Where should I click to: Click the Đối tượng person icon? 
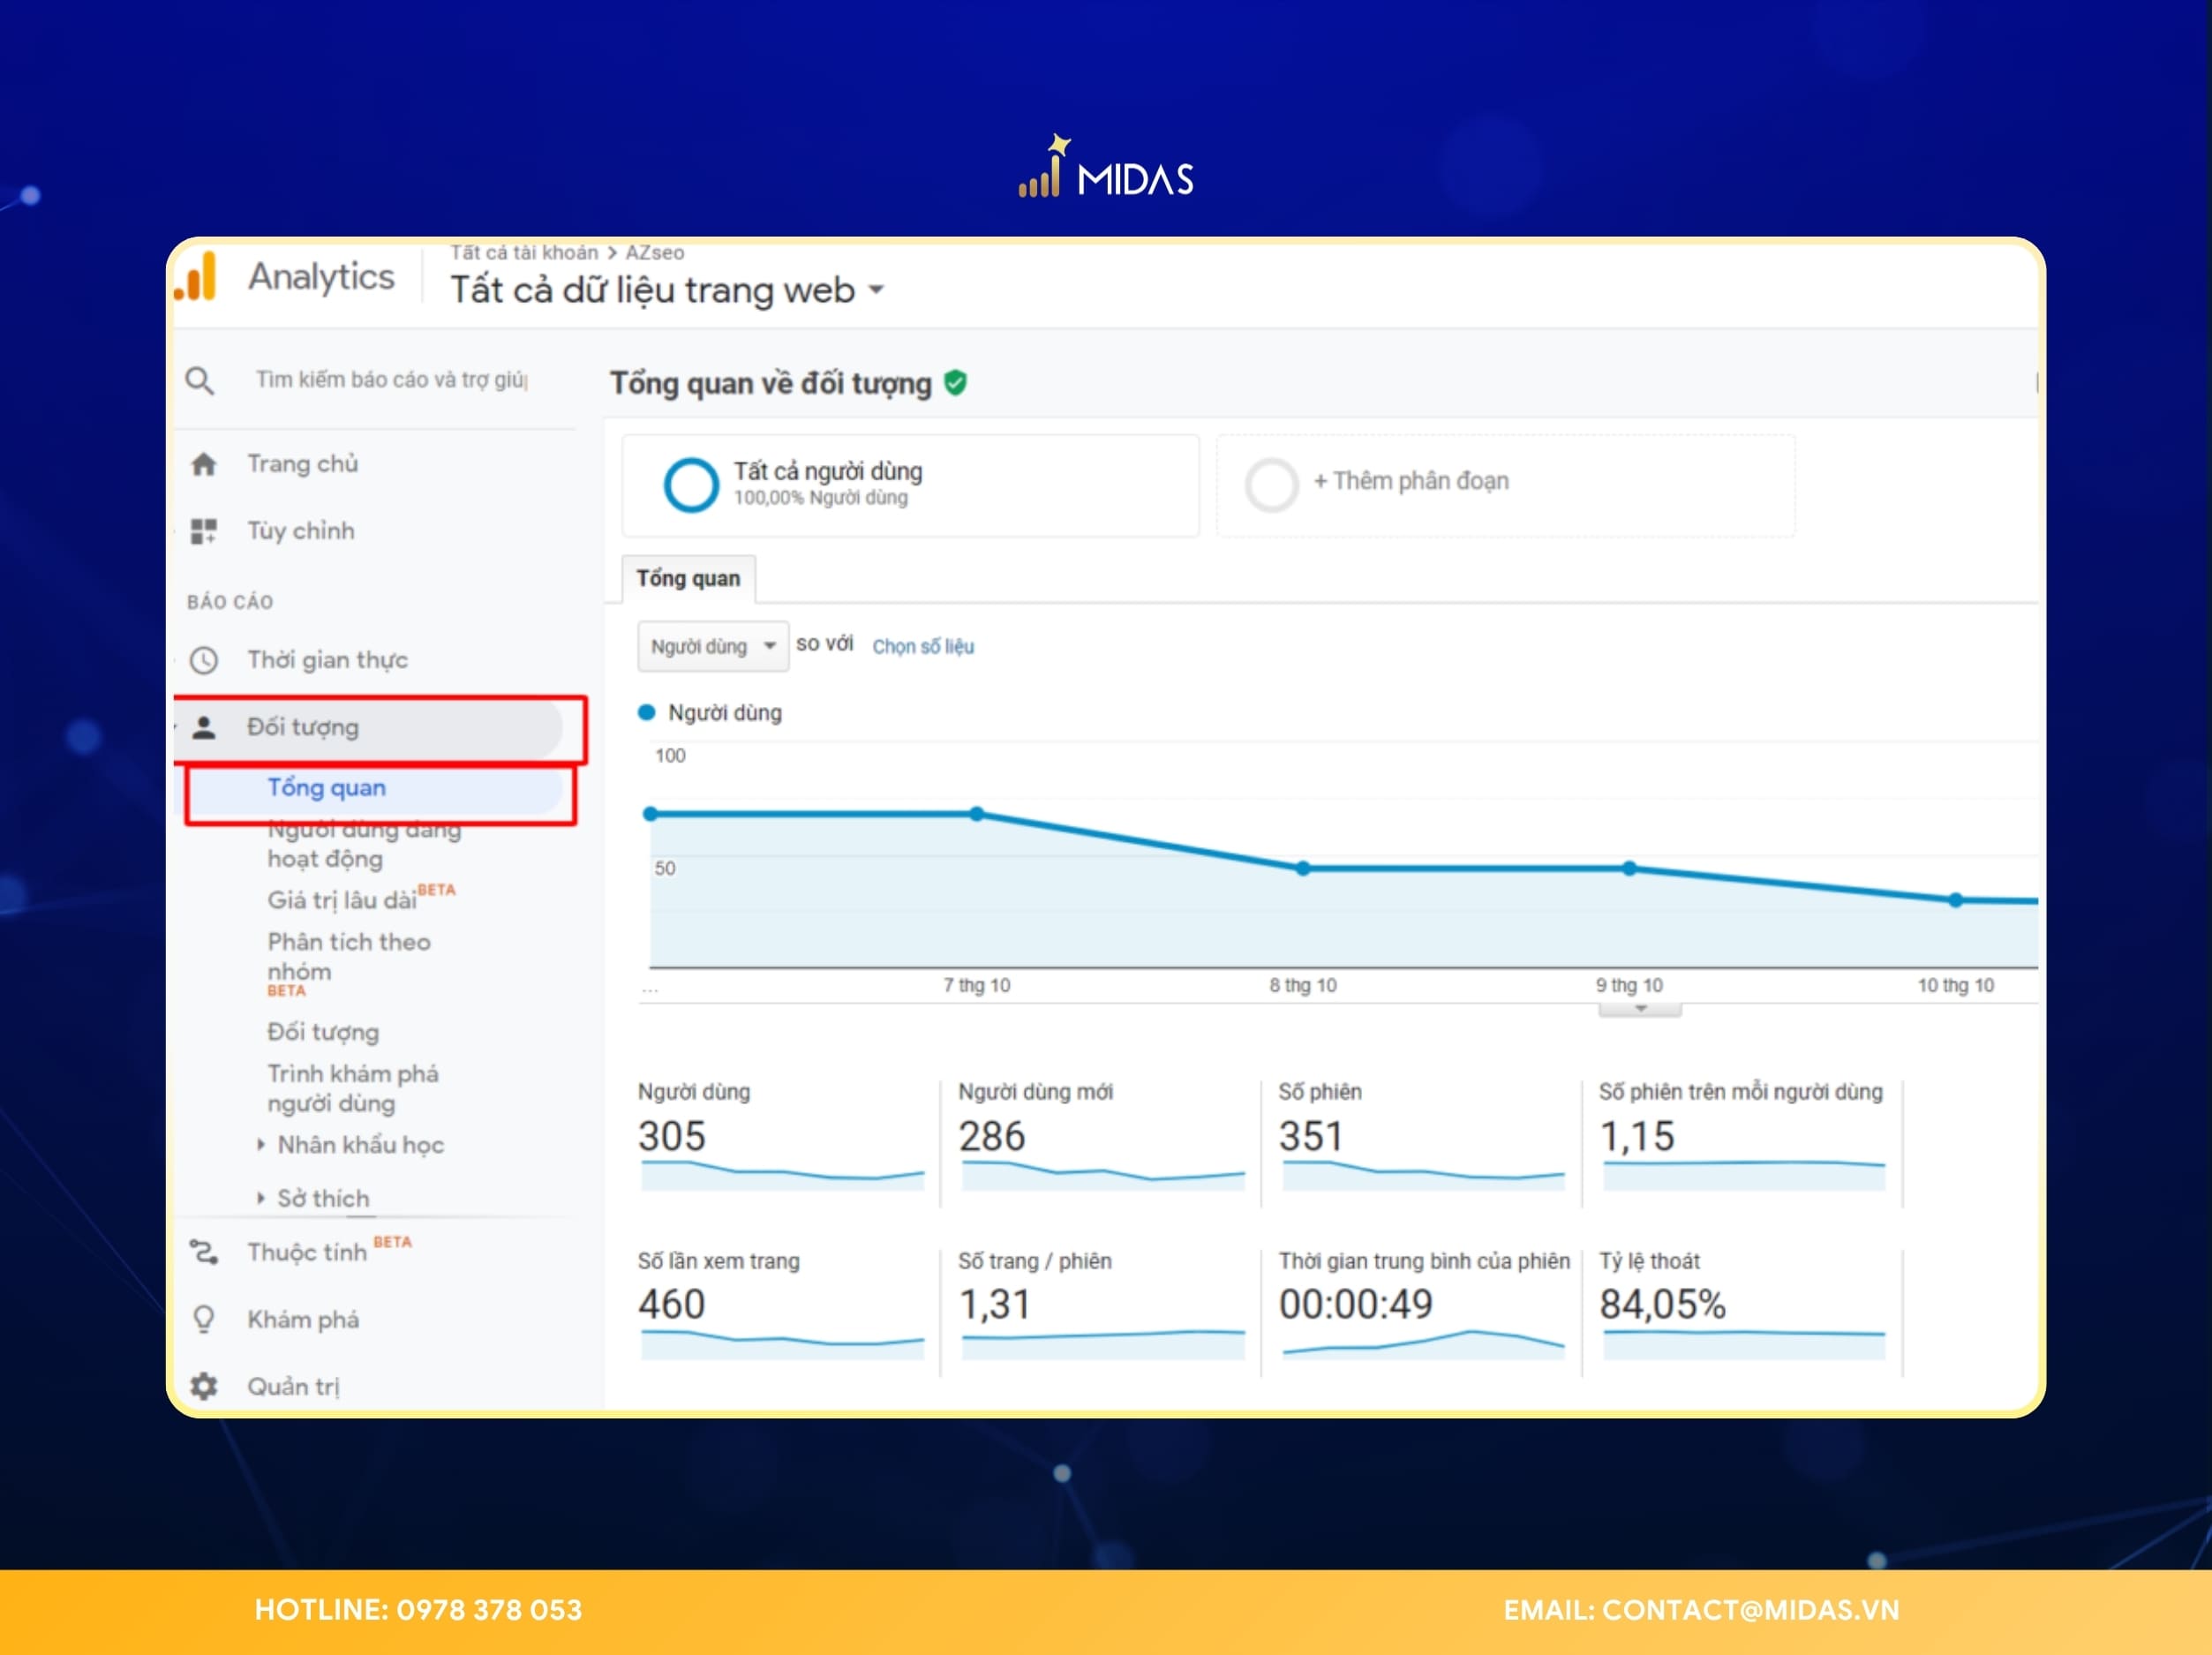click(x=204, y=727)
